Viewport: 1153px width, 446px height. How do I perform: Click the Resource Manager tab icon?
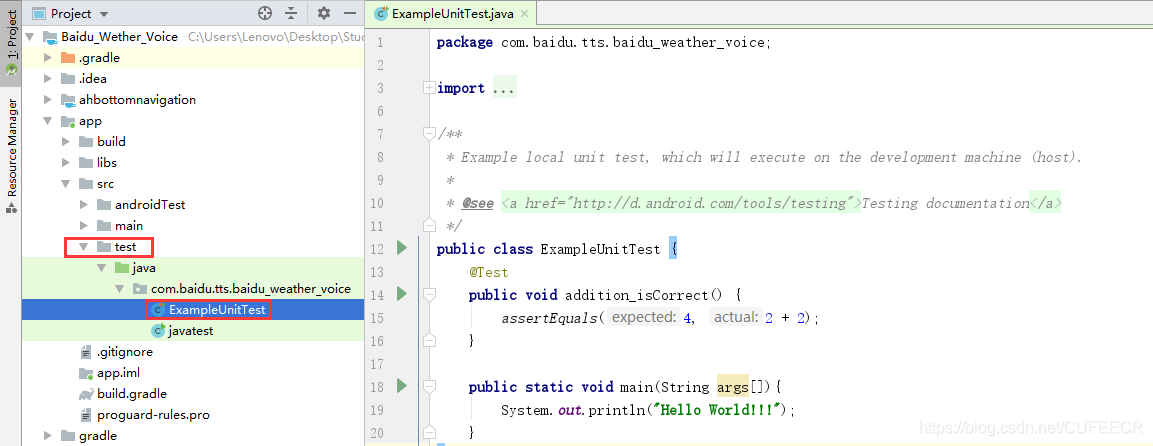[11, 209]
